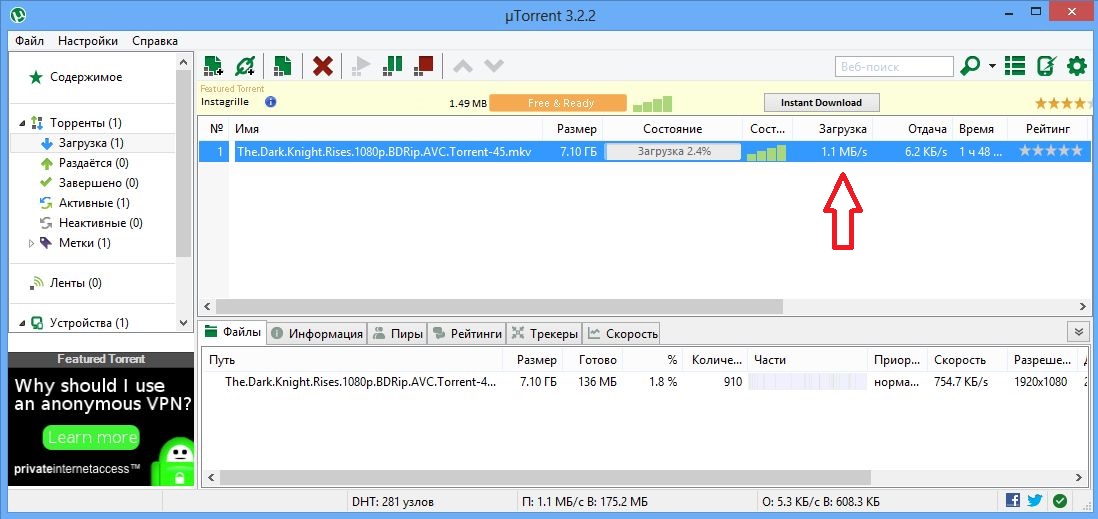Viewport: 1098px width, 519px height.
Task: Select The.Dark.Knight.Rises torrent row name
Action: pos(384,151)
